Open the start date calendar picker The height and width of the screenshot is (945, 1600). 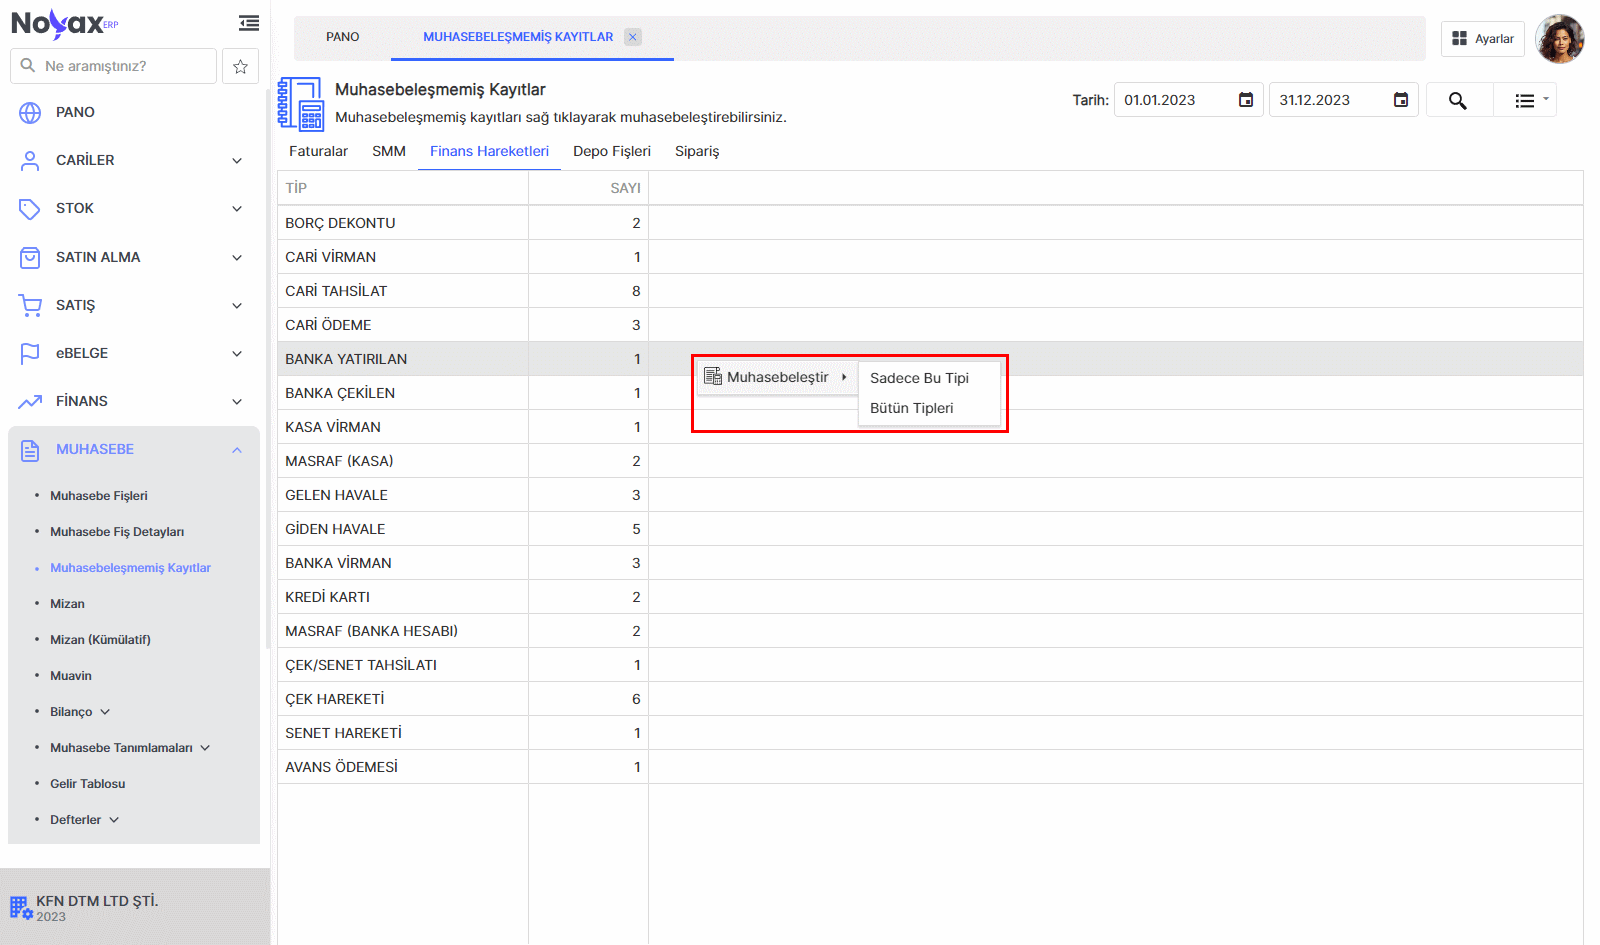click(x=1246, y=100)
